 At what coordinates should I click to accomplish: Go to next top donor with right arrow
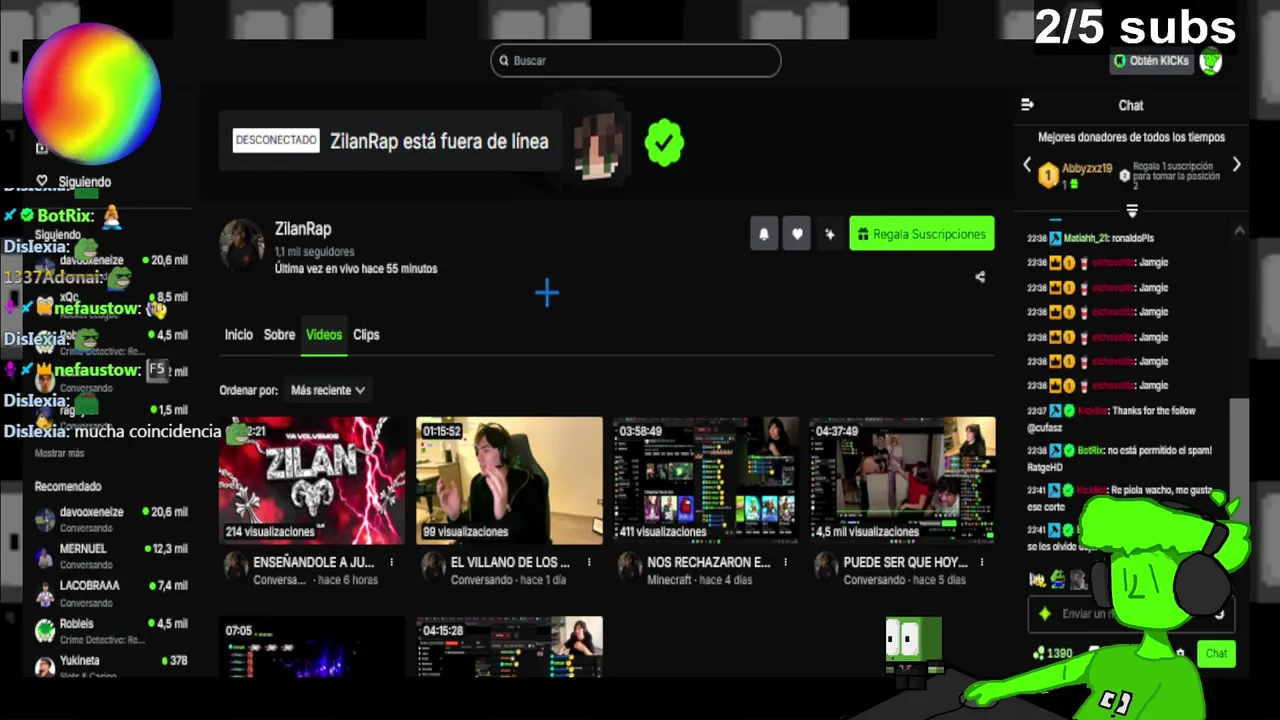tap(1236, 165)
